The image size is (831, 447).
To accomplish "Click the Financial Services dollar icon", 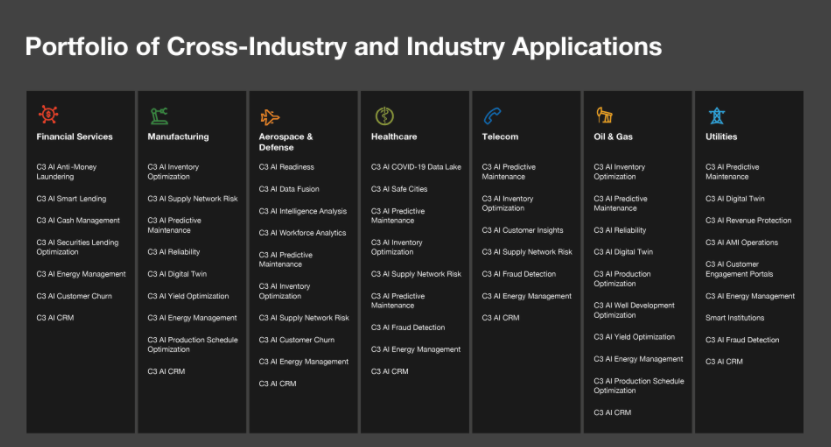I will pos(47,115).
